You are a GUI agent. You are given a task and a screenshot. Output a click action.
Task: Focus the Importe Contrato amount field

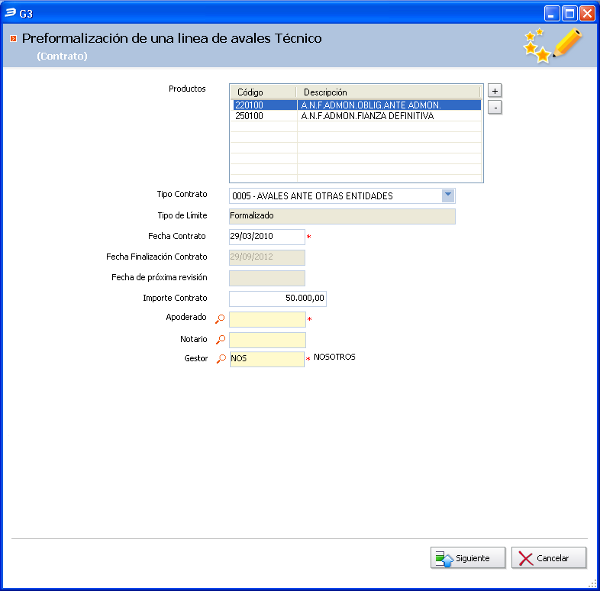coord(278,299)
